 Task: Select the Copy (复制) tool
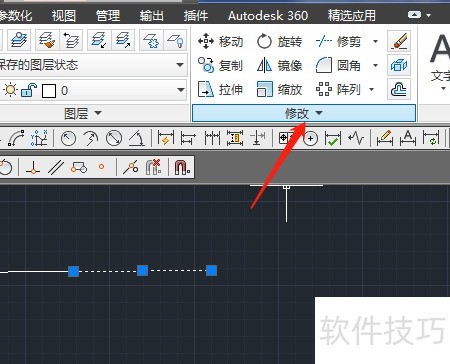tap(220, 65)
